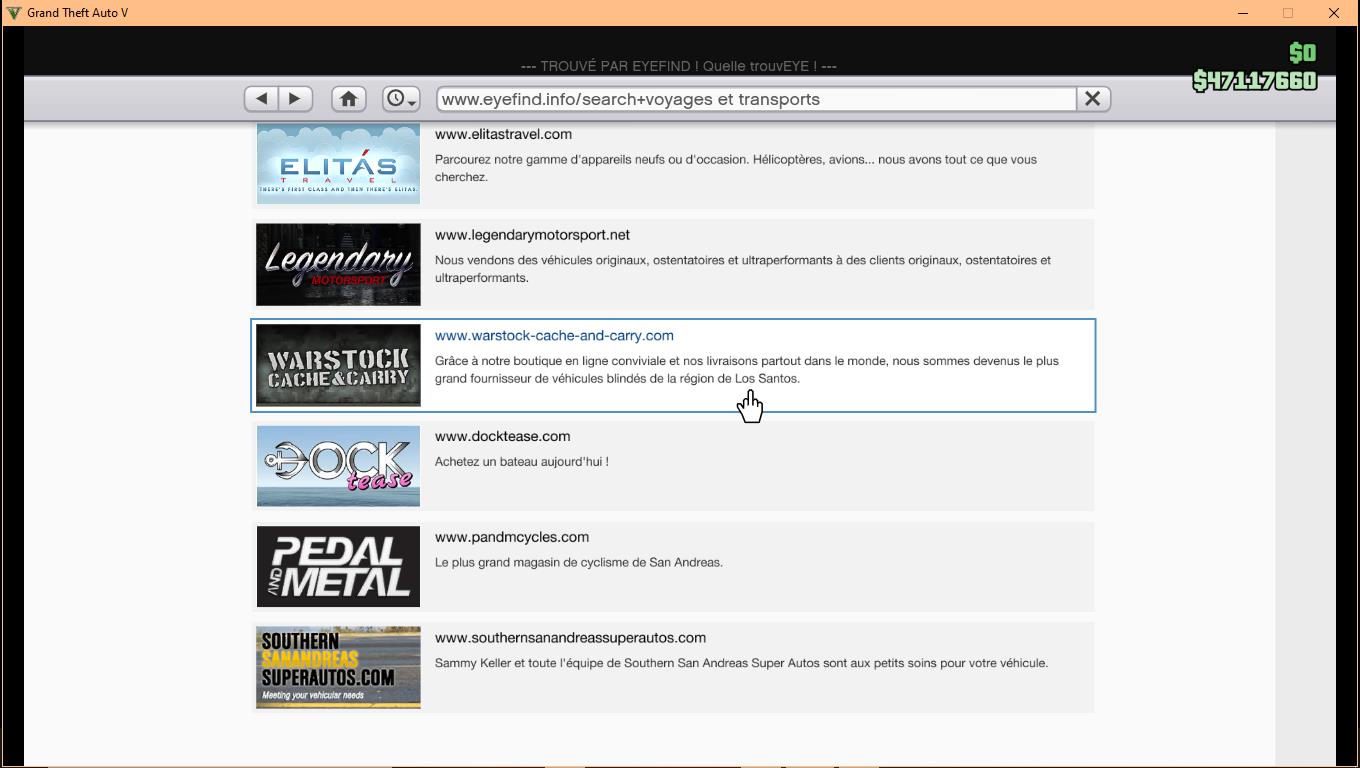Click the eyefind.info URL address field
Viewport: 1360px width, 768px height.
click(x=755, y=99)
